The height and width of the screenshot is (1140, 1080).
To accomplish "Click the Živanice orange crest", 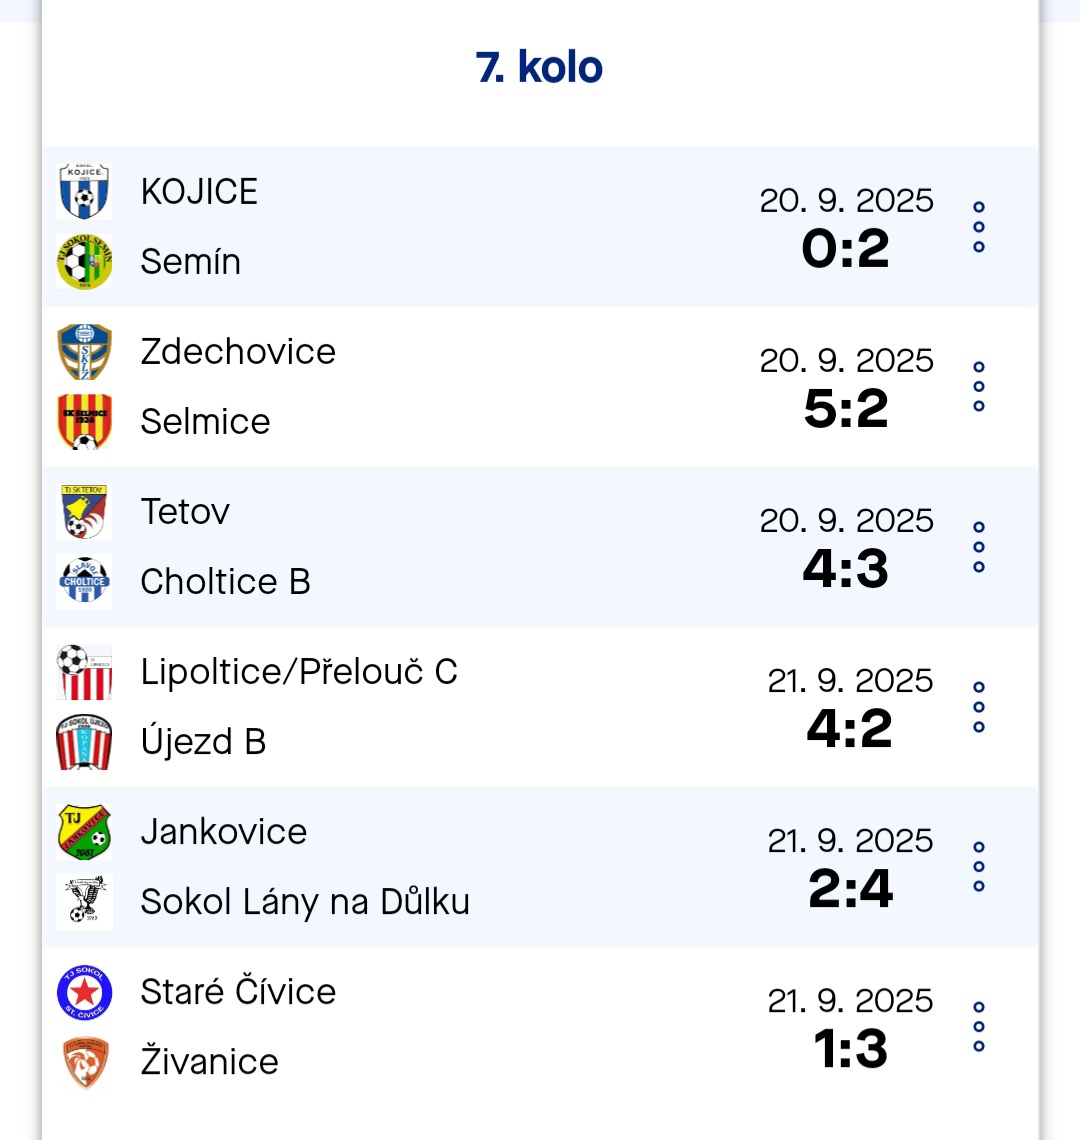I will [84, 1062].
